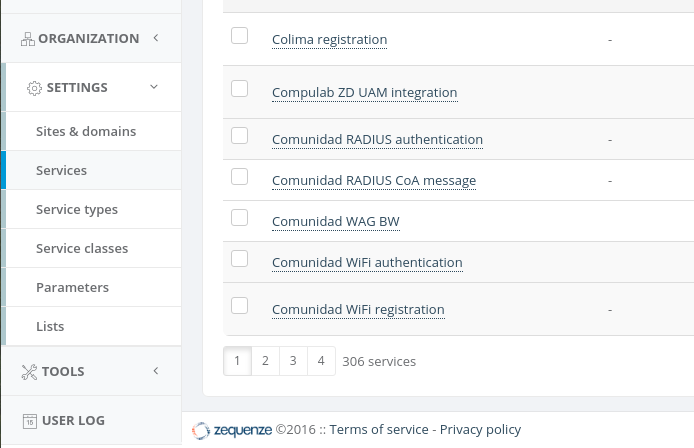The width and height of the screenshot is (694, 448).
Task: Open Comunidad RADIUS CoA message service
Action: [x=374, y=181]
